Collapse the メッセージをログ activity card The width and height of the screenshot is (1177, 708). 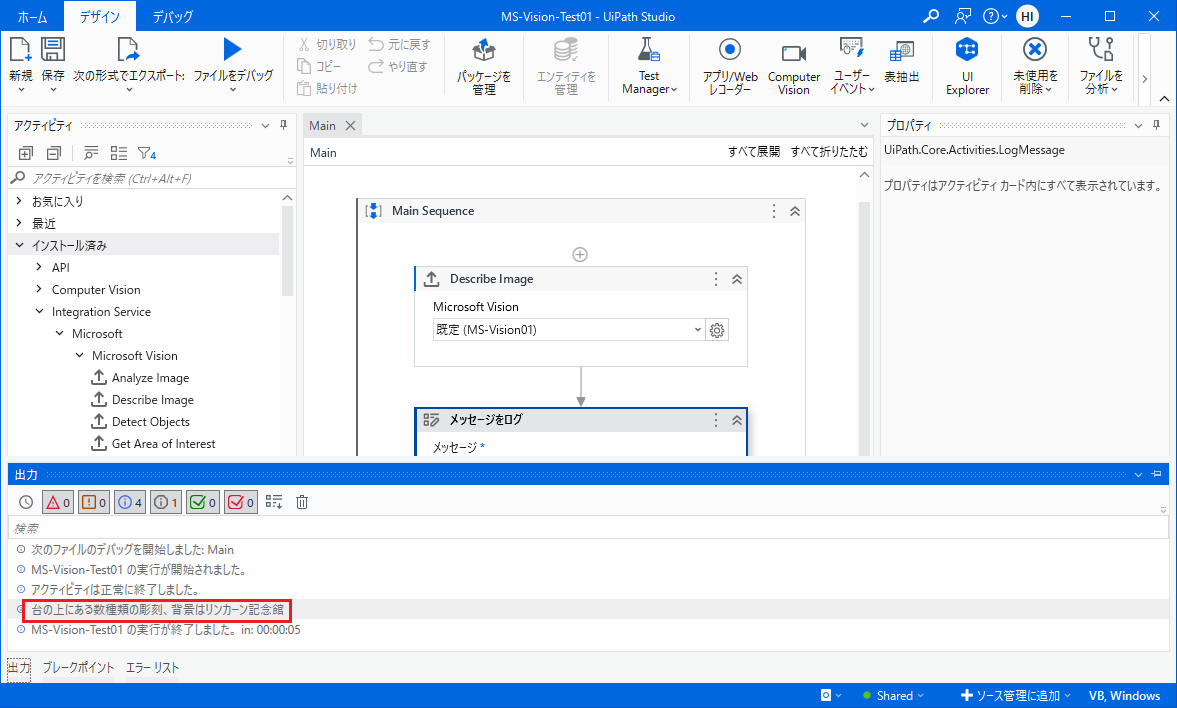tap(737, 420)
